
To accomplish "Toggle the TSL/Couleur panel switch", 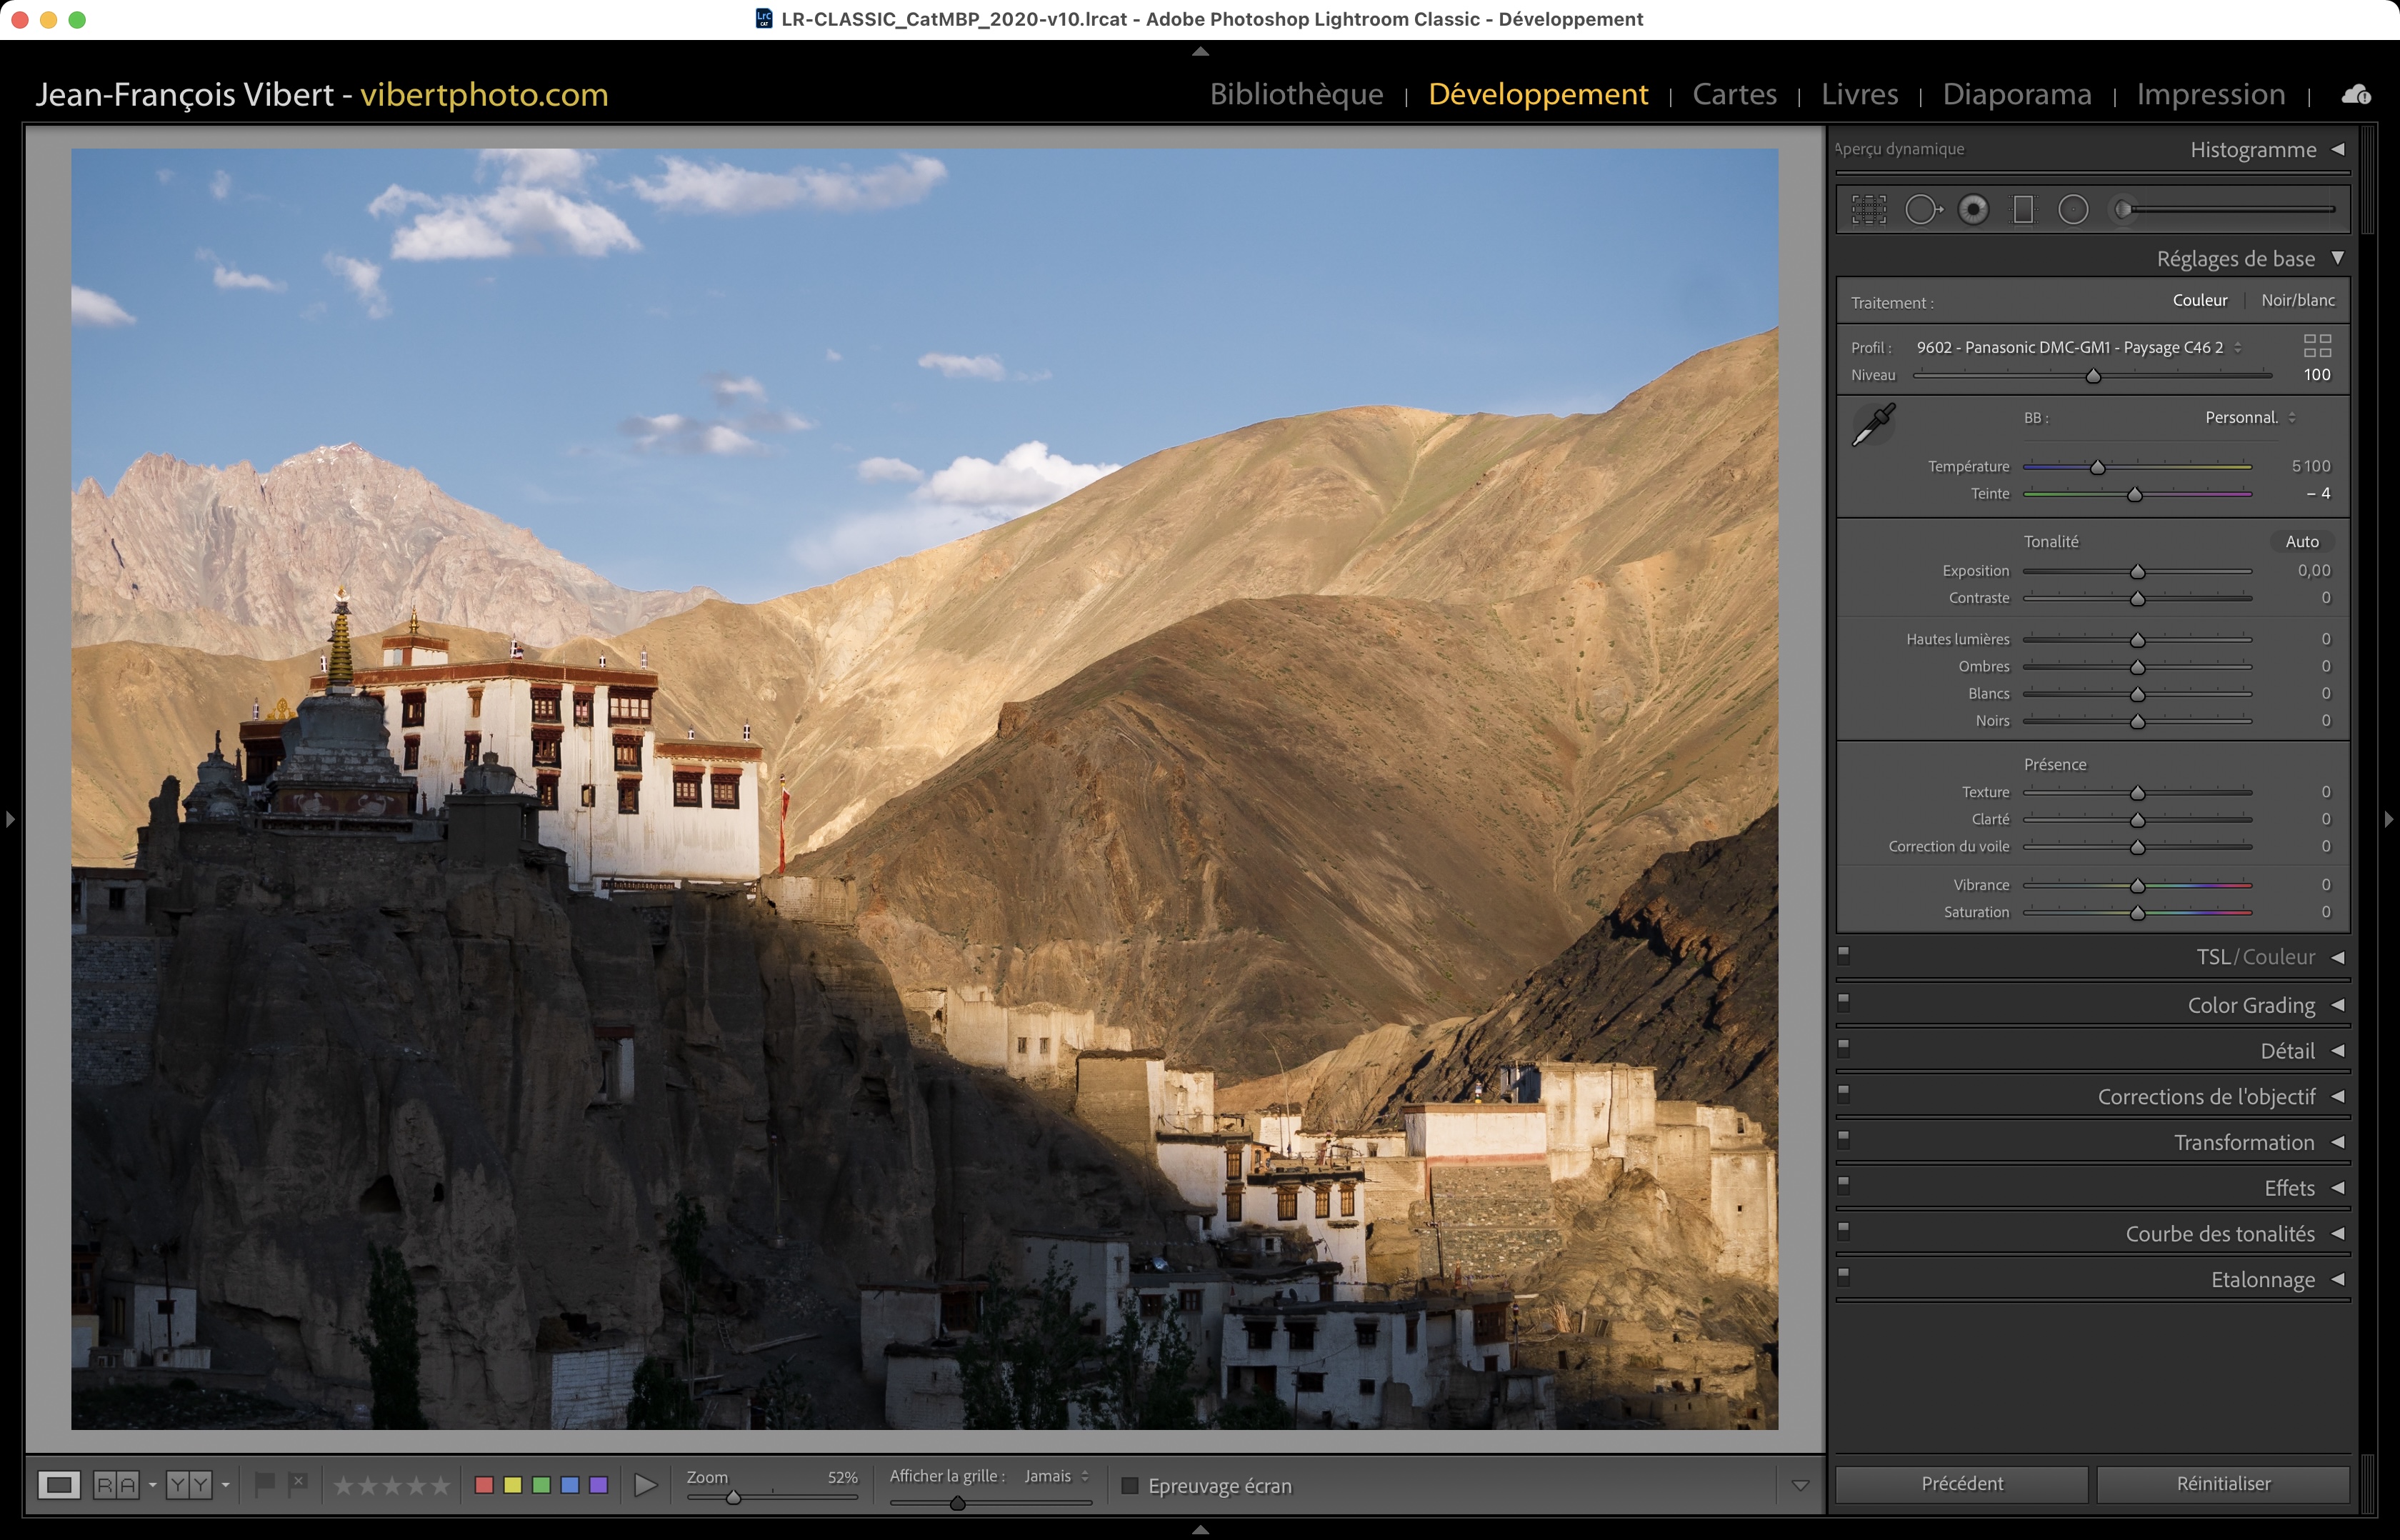I will (1844, 954).
